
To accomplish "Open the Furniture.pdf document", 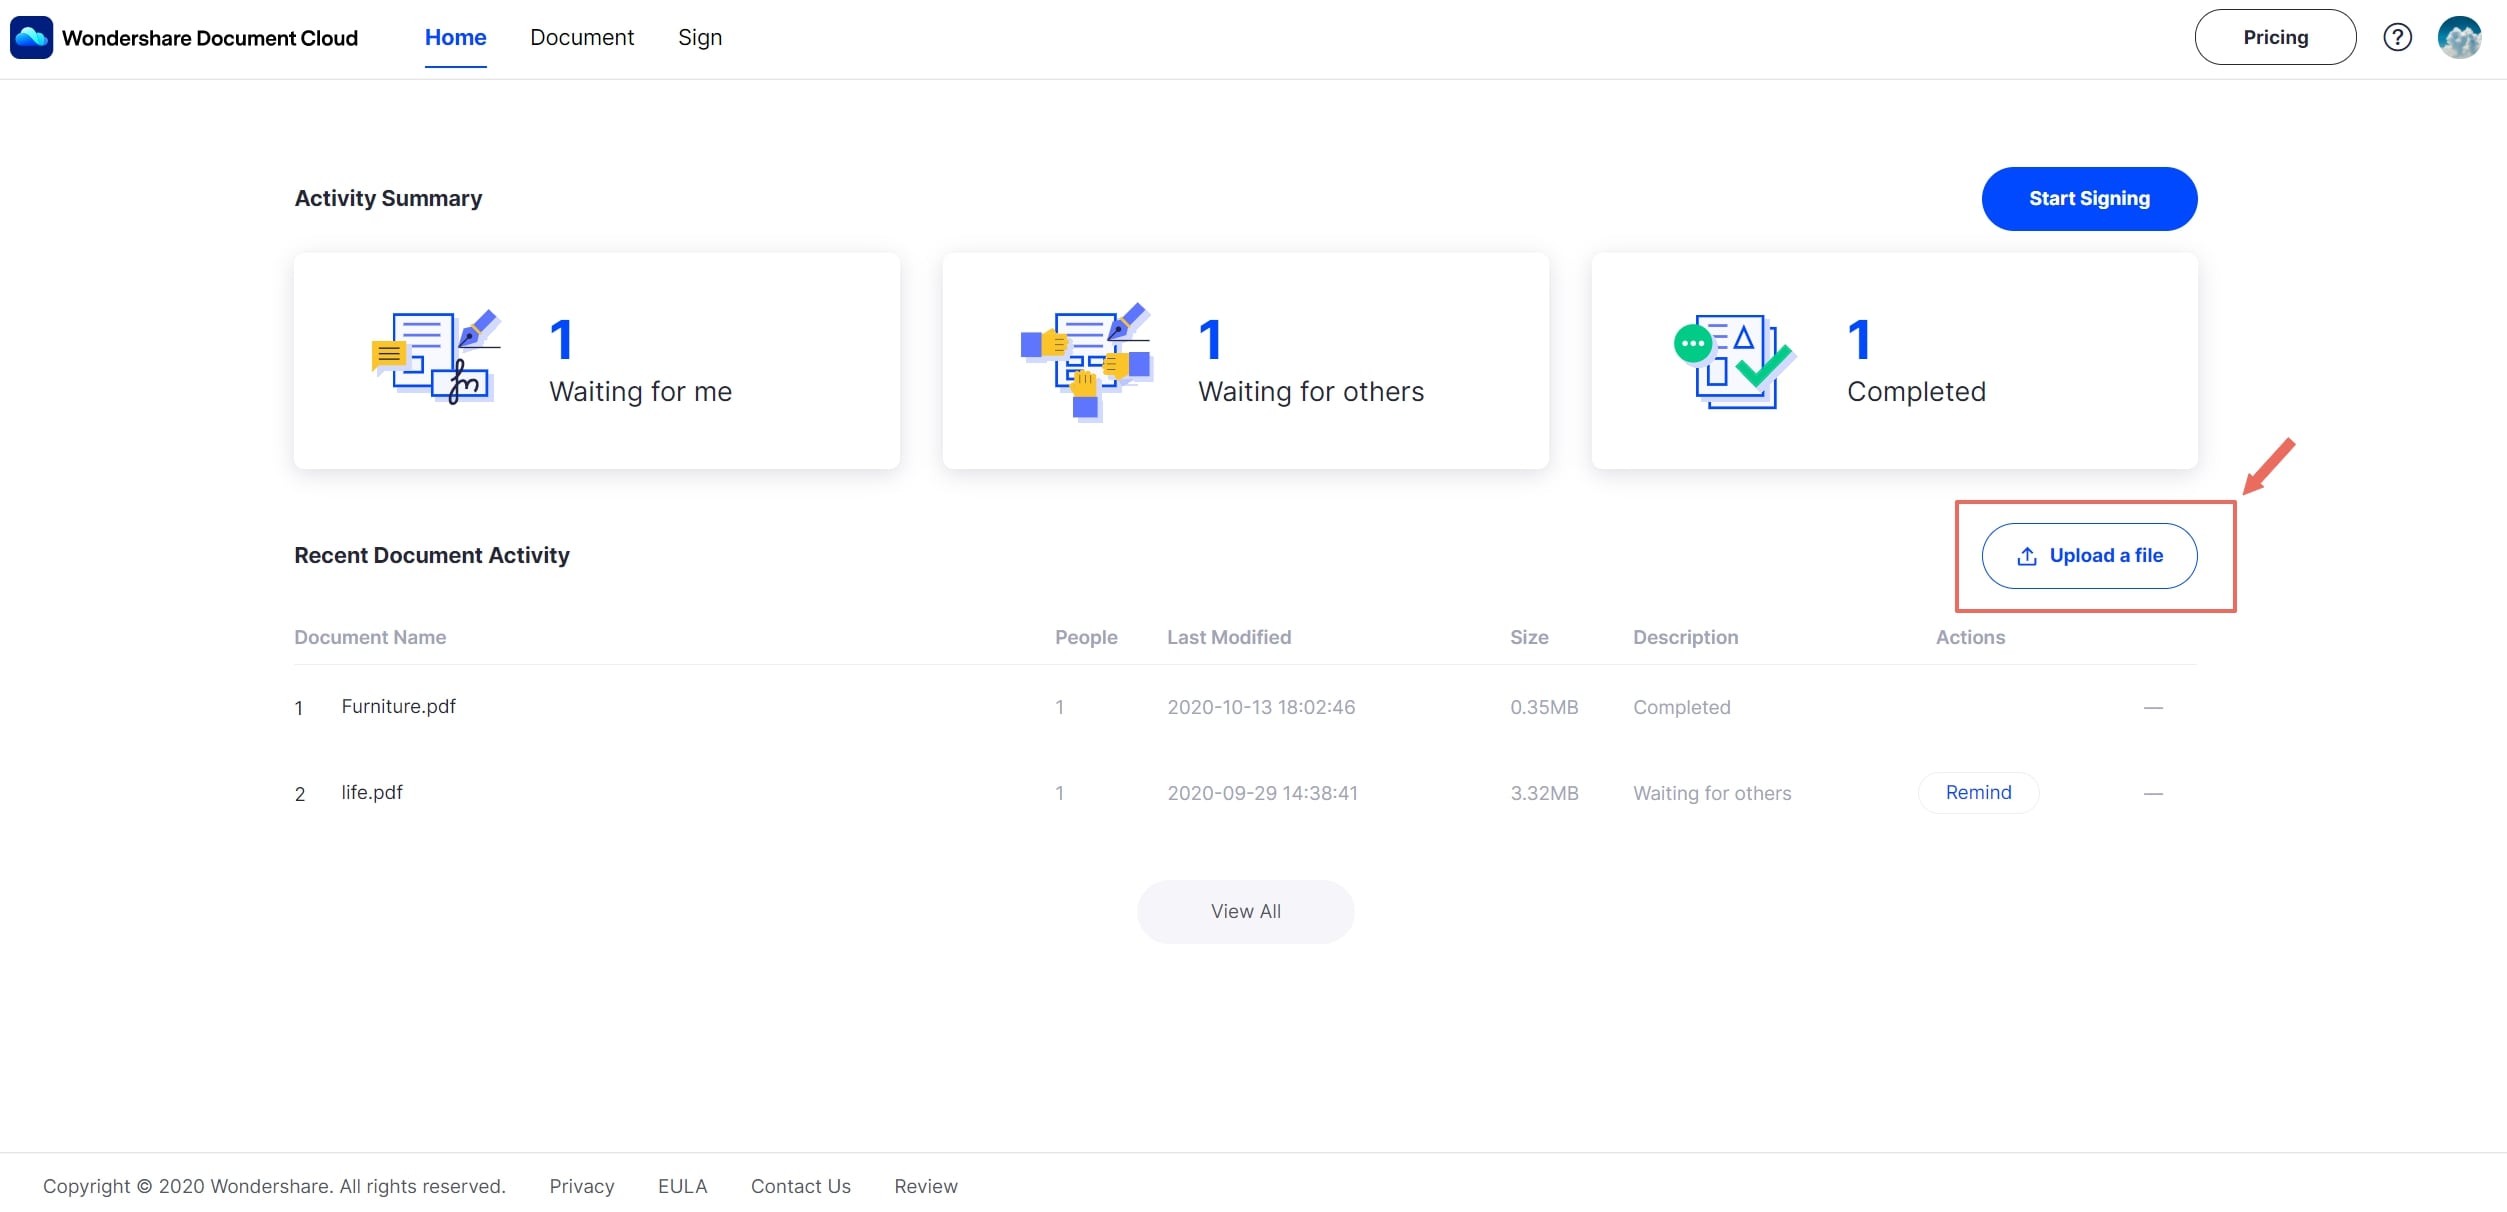I will [x=398, y=707].
